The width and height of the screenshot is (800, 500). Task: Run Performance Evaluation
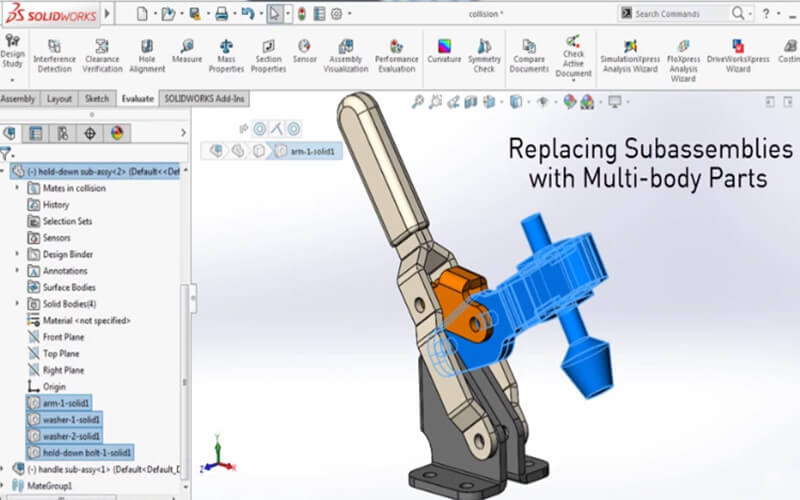396,56
